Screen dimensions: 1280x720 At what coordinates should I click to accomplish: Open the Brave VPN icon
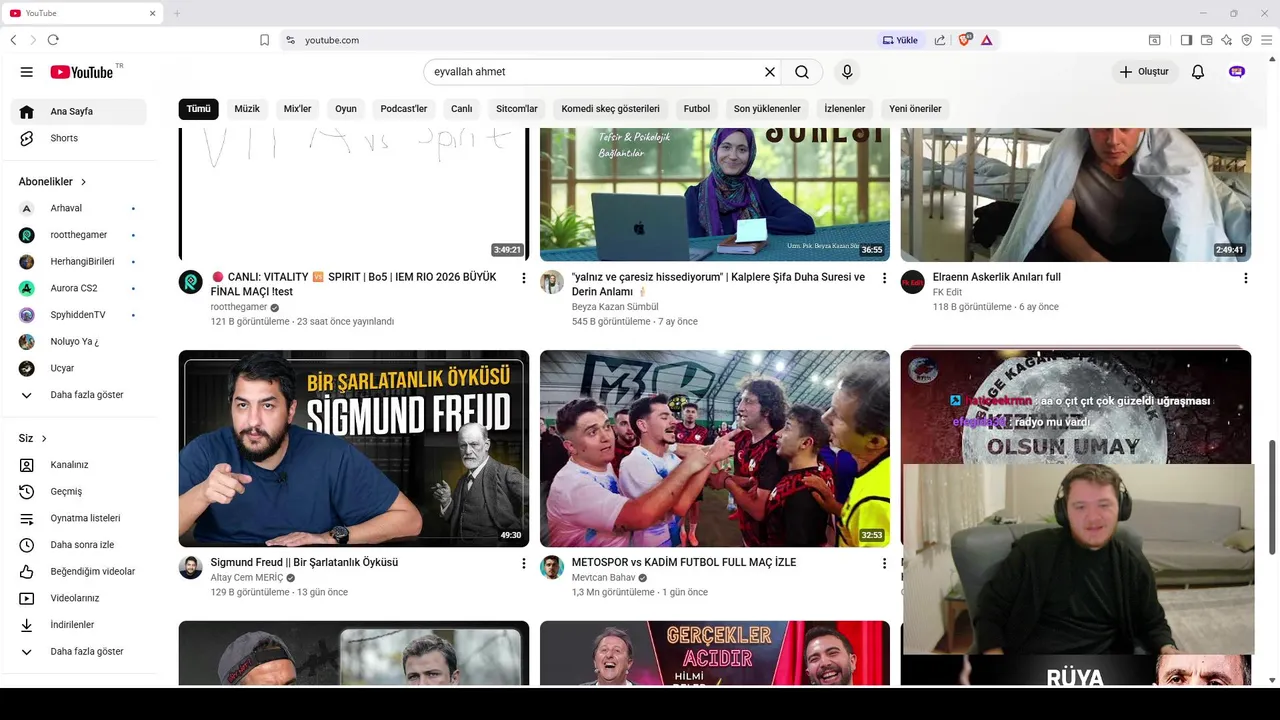pos(1246,40)
